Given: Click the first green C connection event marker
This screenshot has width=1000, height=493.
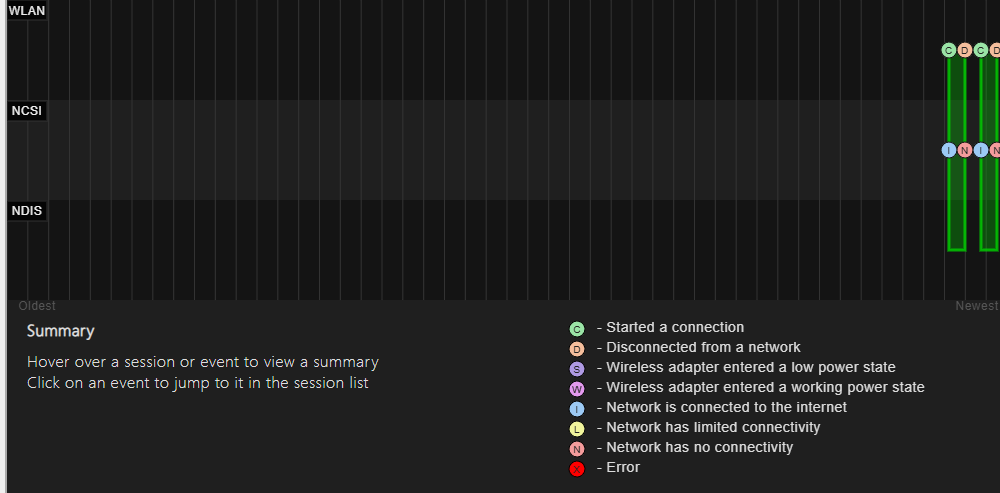Looking at the screenshot, I should tap(949, 50).
